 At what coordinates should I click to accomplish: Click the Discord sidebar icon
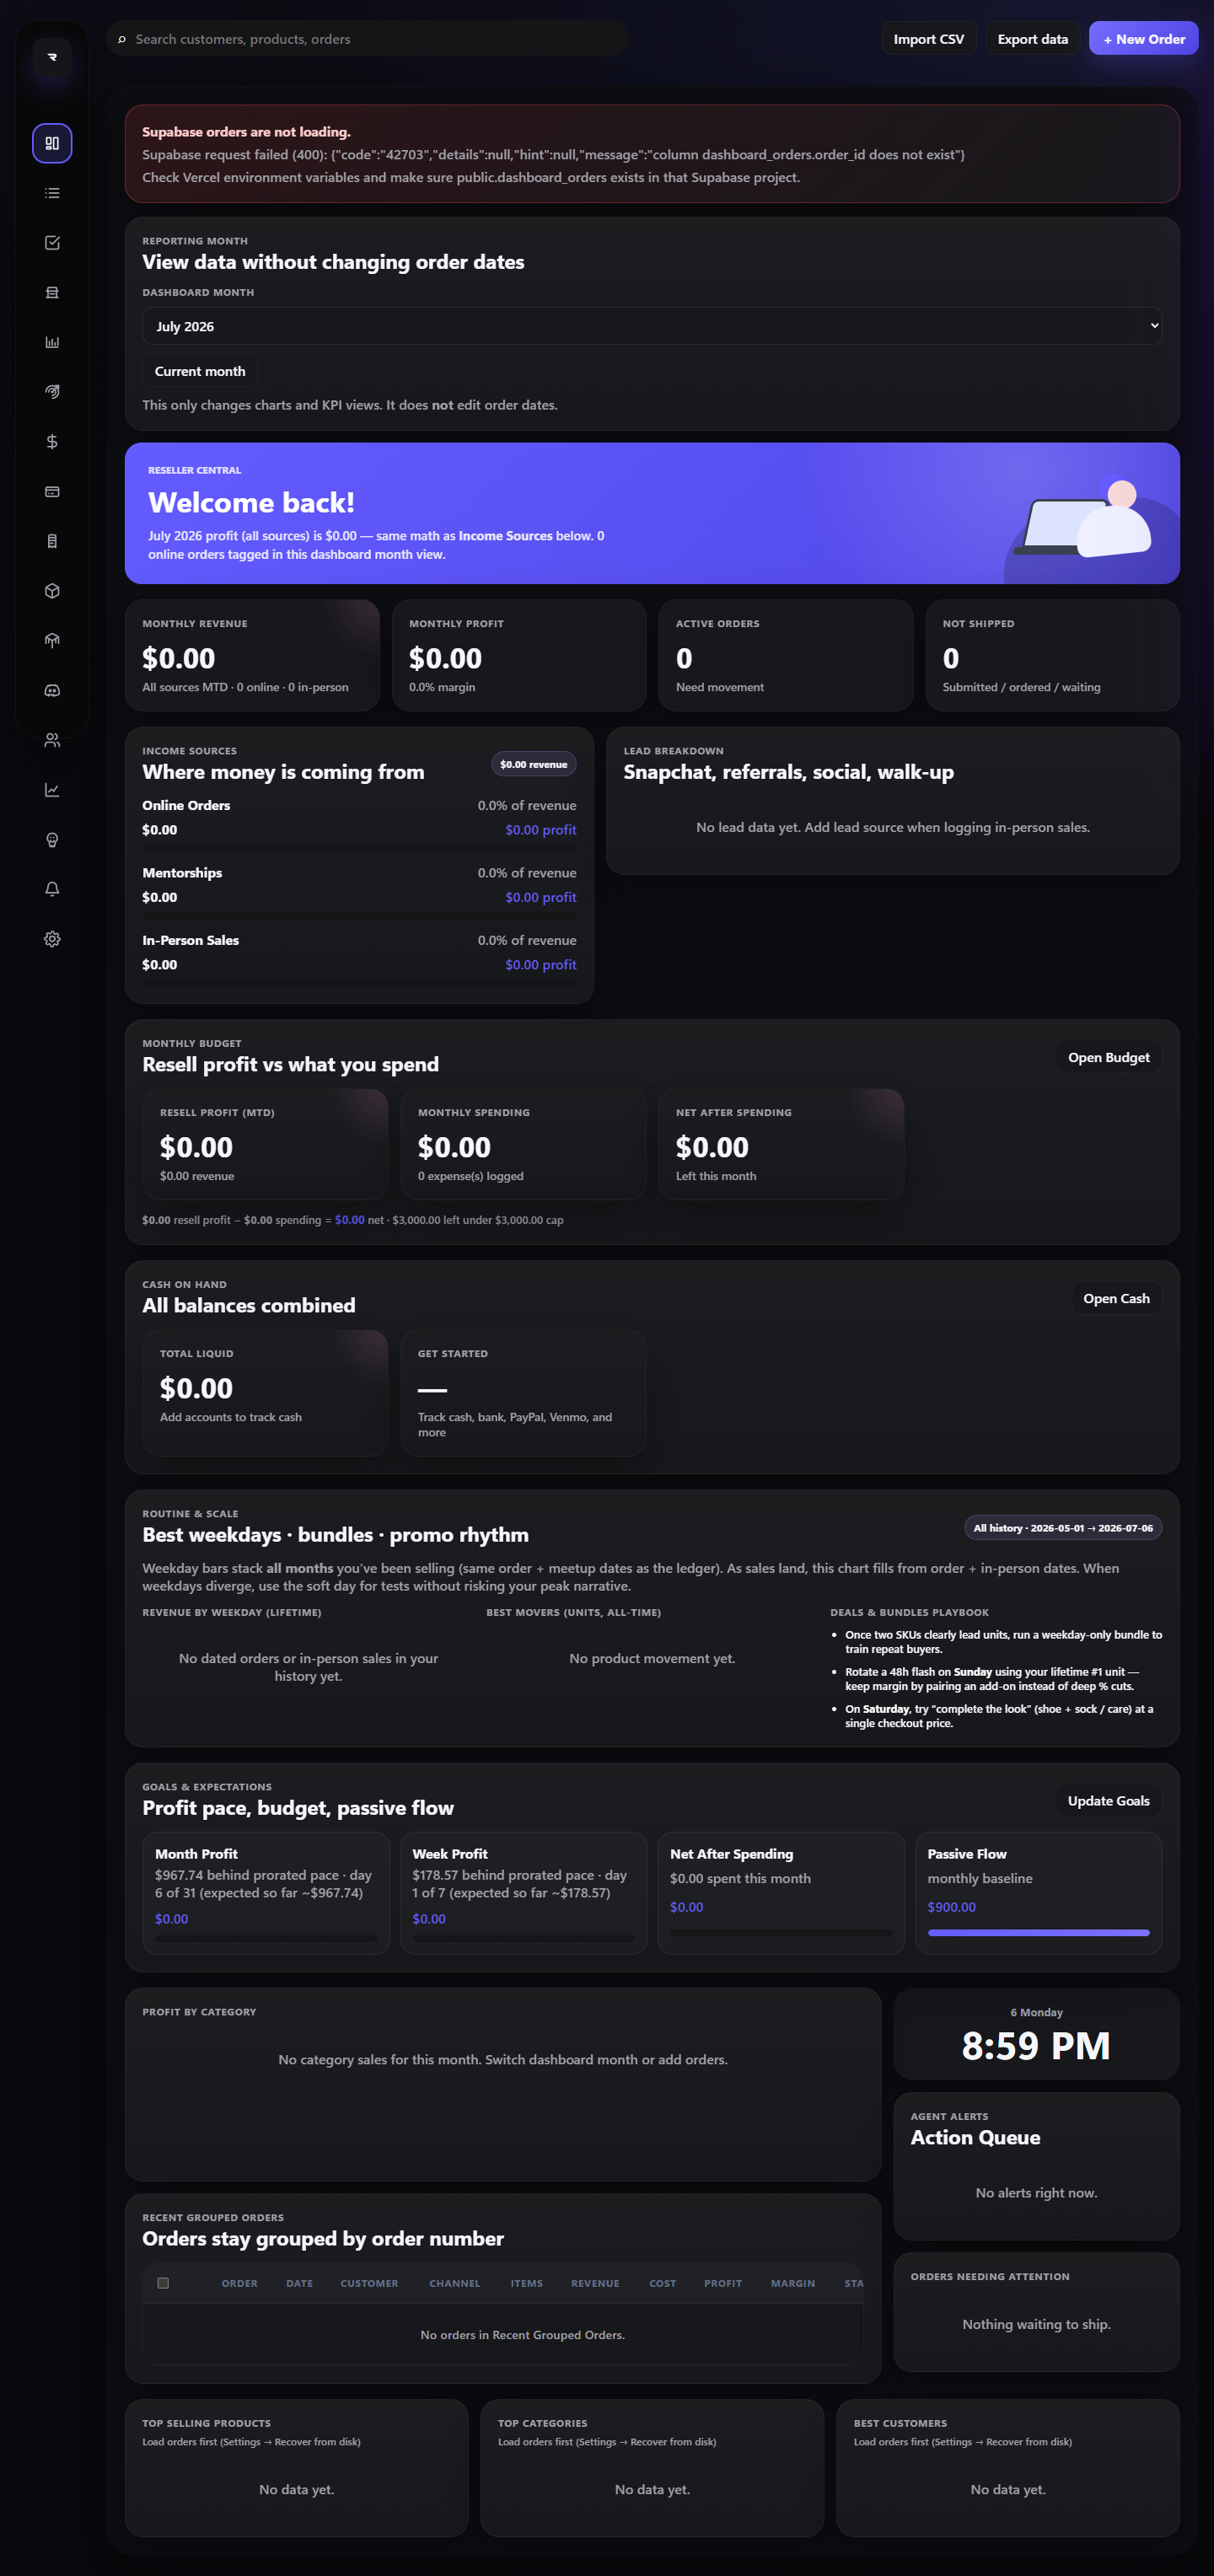click(x=52, y=690)
